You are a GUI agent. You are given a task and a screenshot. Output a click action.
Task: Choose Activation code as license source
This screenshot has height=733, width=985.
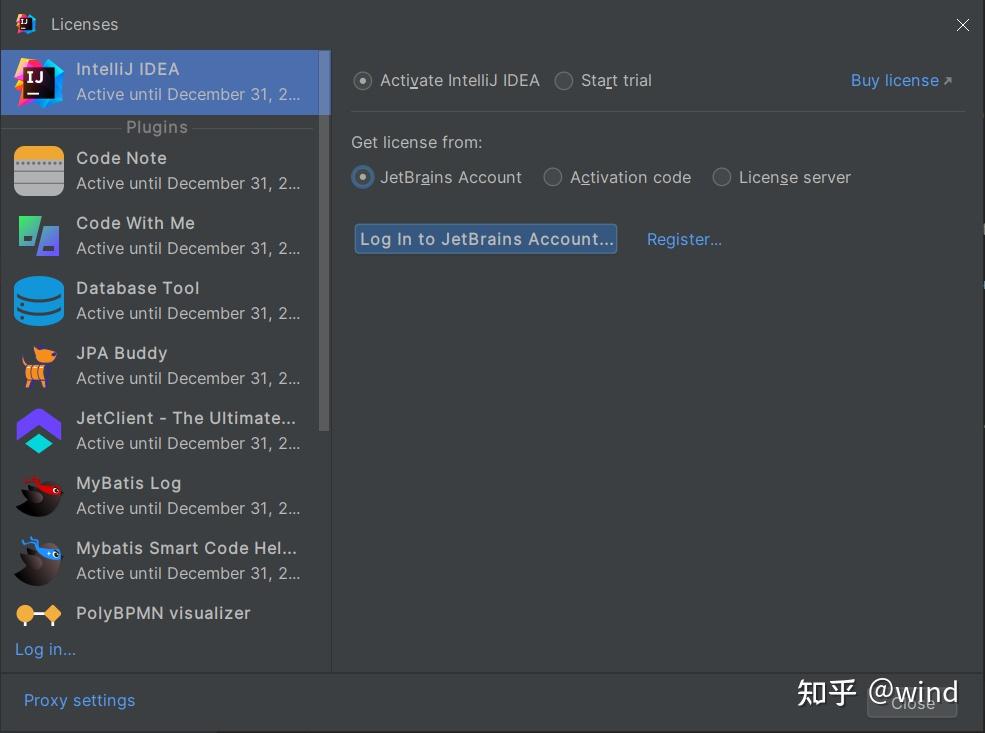coord(553,177)
